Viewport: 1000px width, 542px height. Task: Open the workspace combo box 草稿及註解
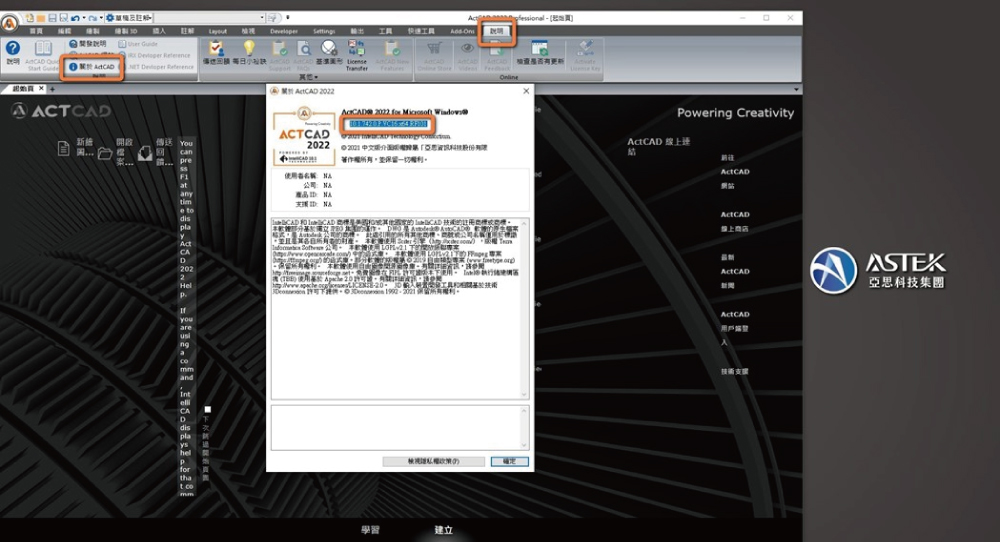[129, 18]
